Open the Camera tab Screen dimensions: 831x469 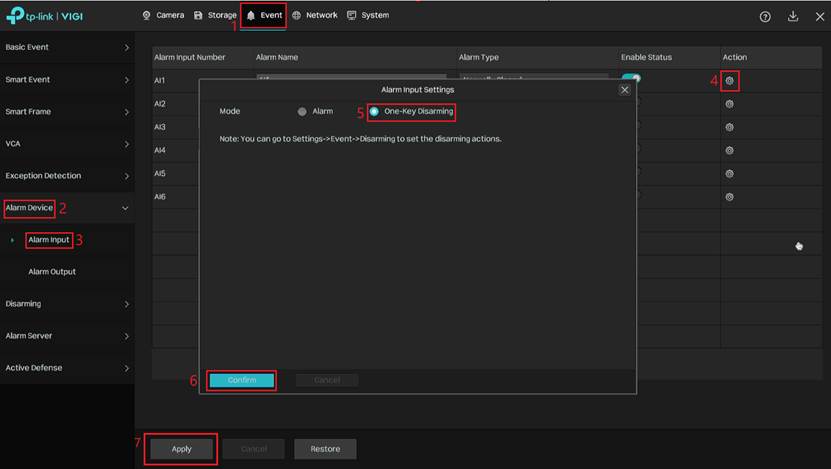[163, 15]
